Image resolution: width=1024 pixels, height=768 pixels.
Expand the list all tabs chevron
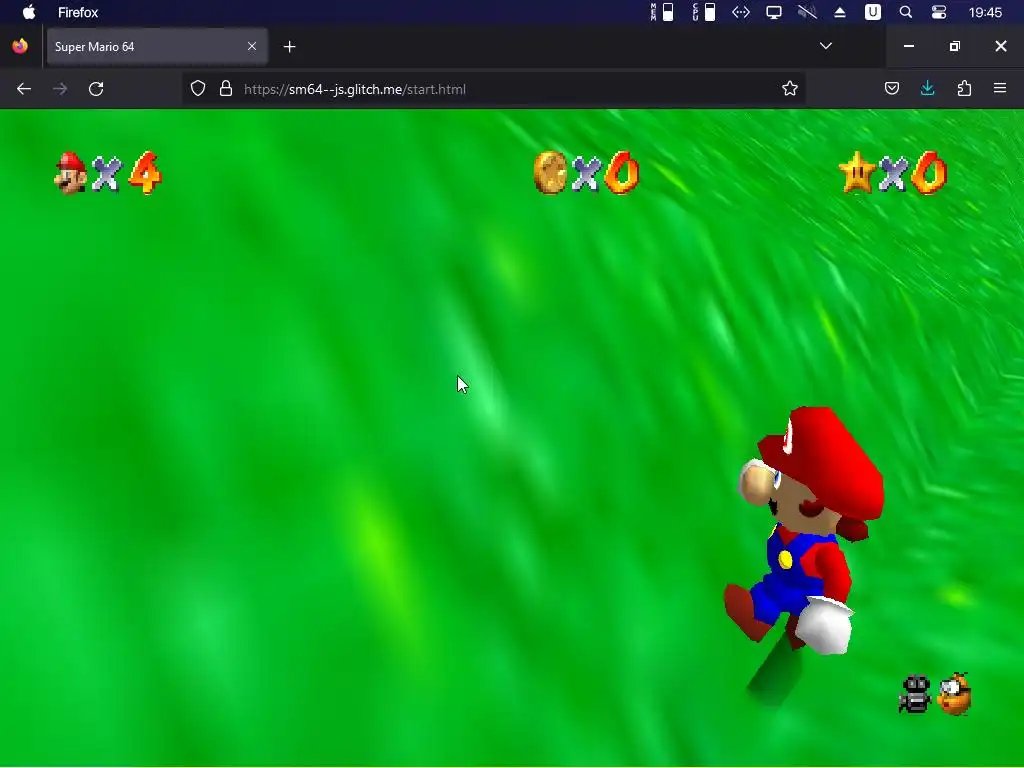tap(826, 46)
